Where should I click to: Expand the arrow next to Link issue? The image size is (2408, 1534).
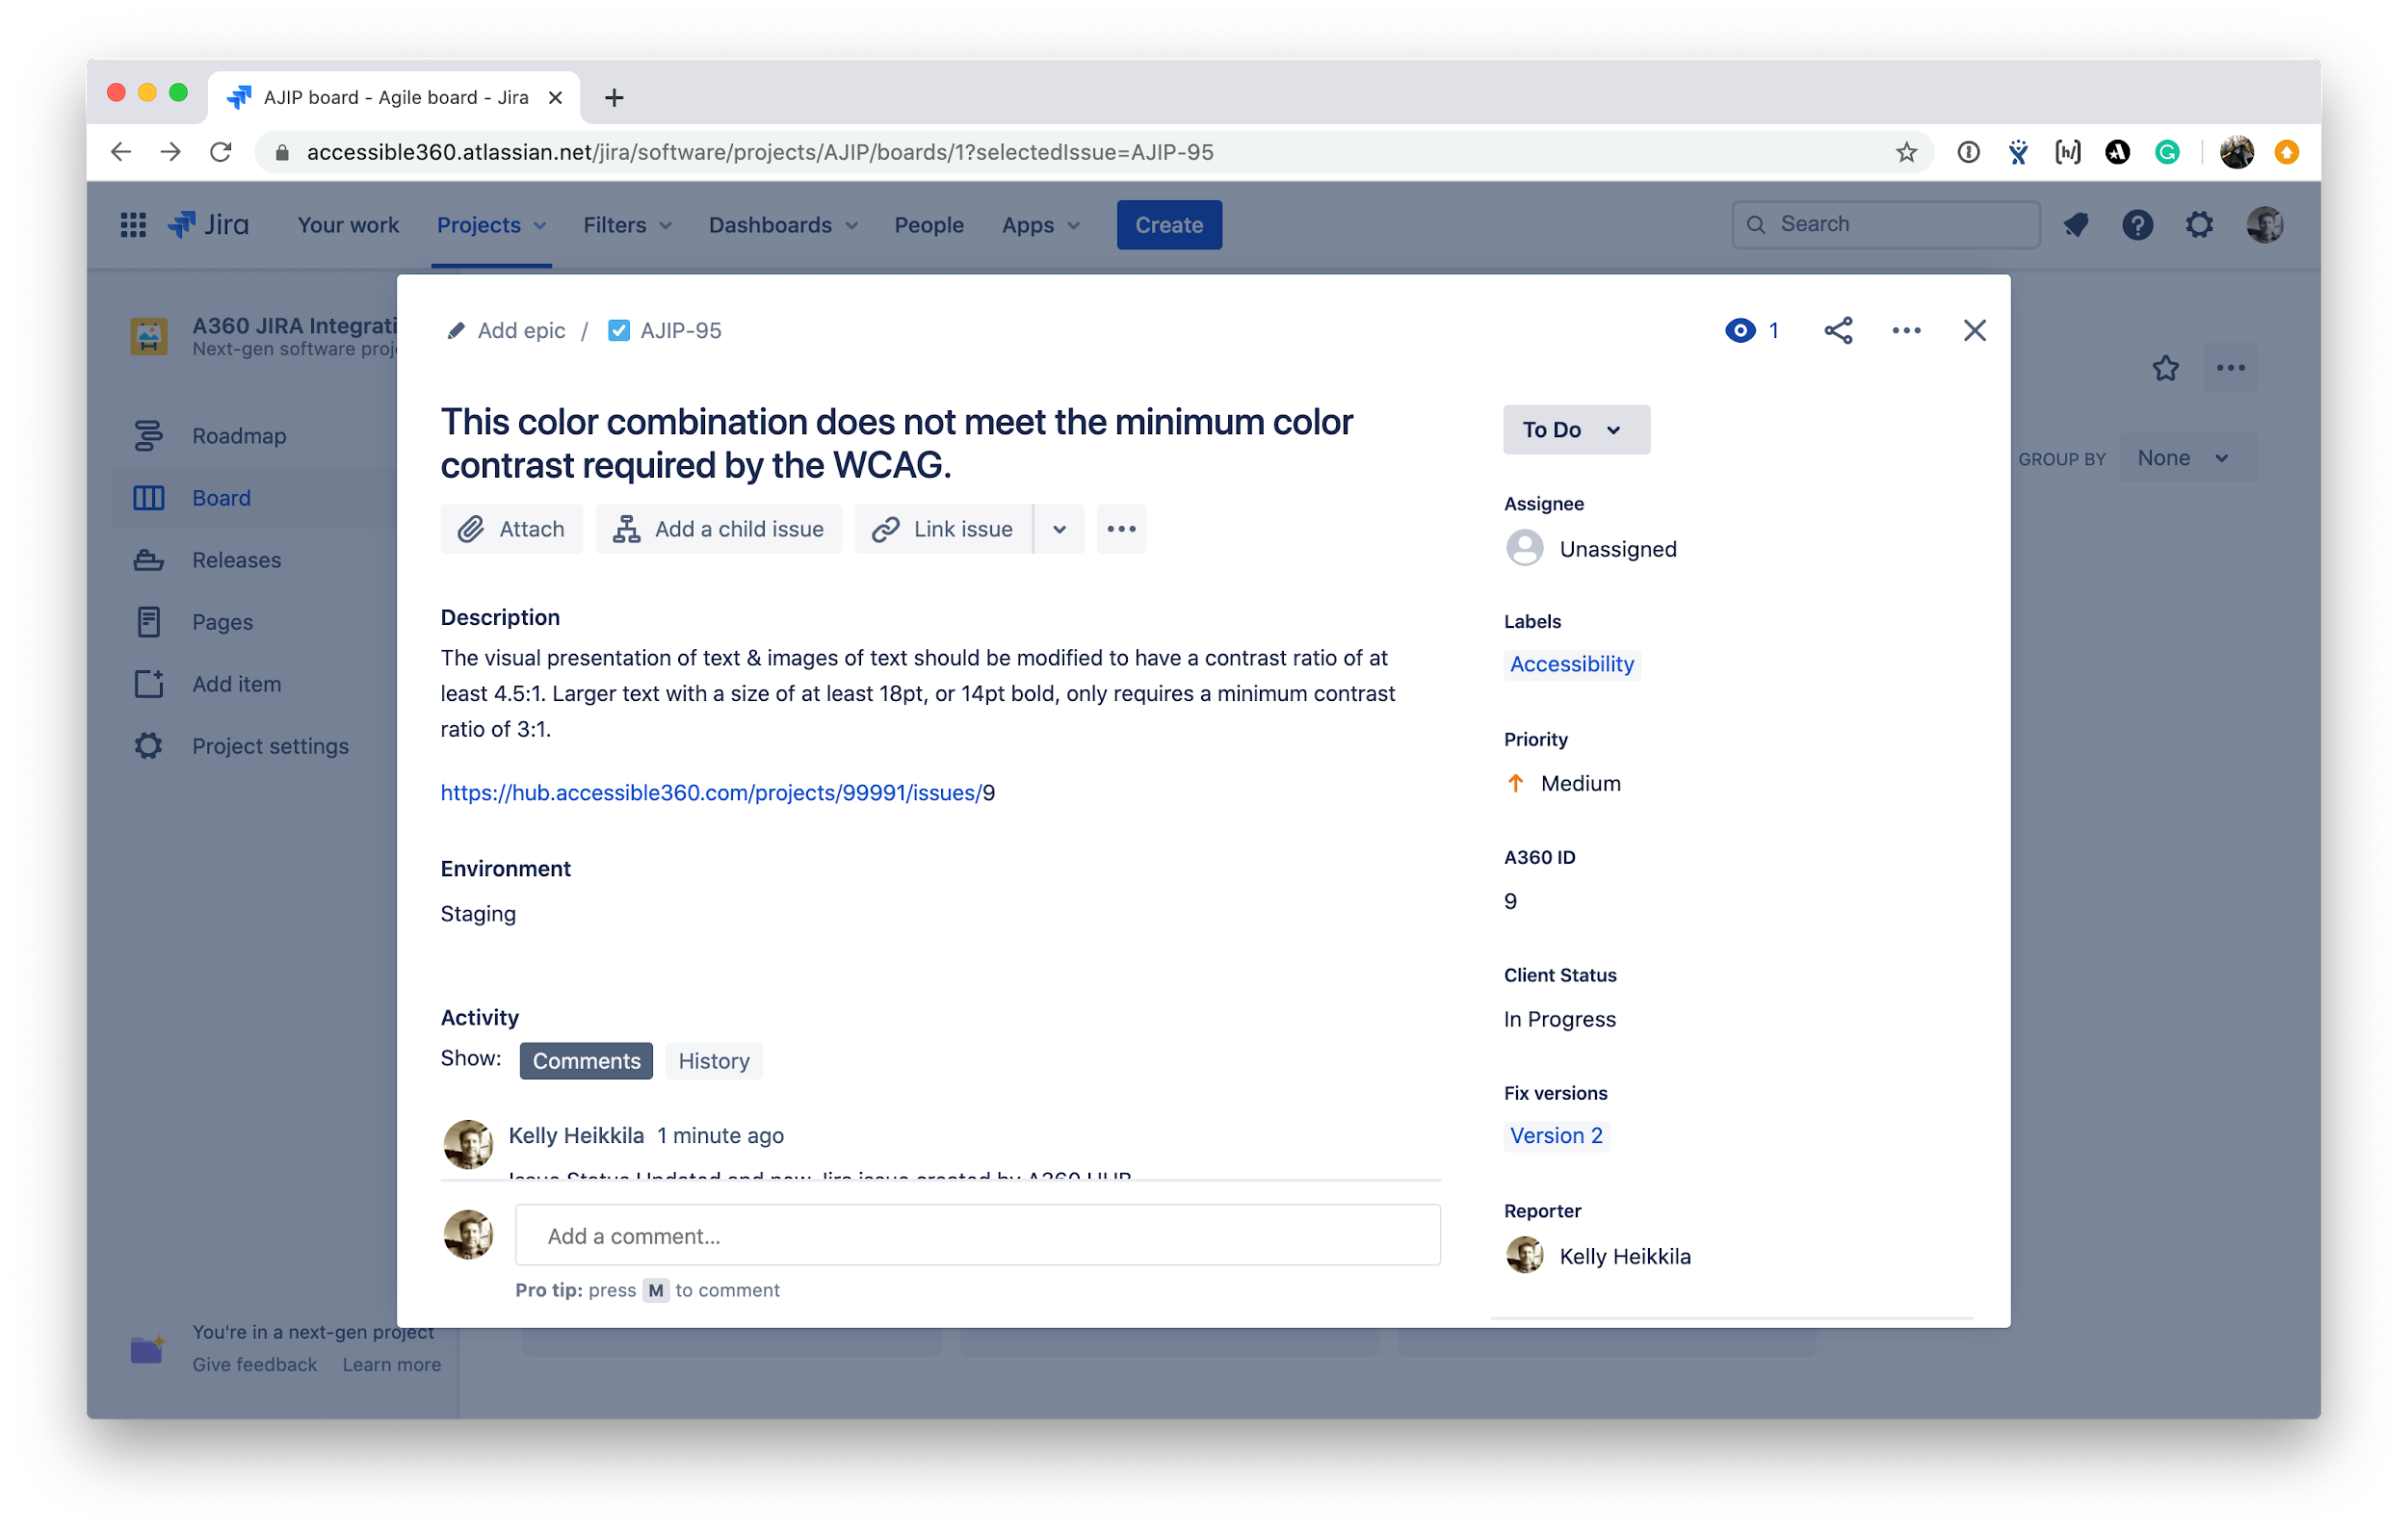[1059, 529]
